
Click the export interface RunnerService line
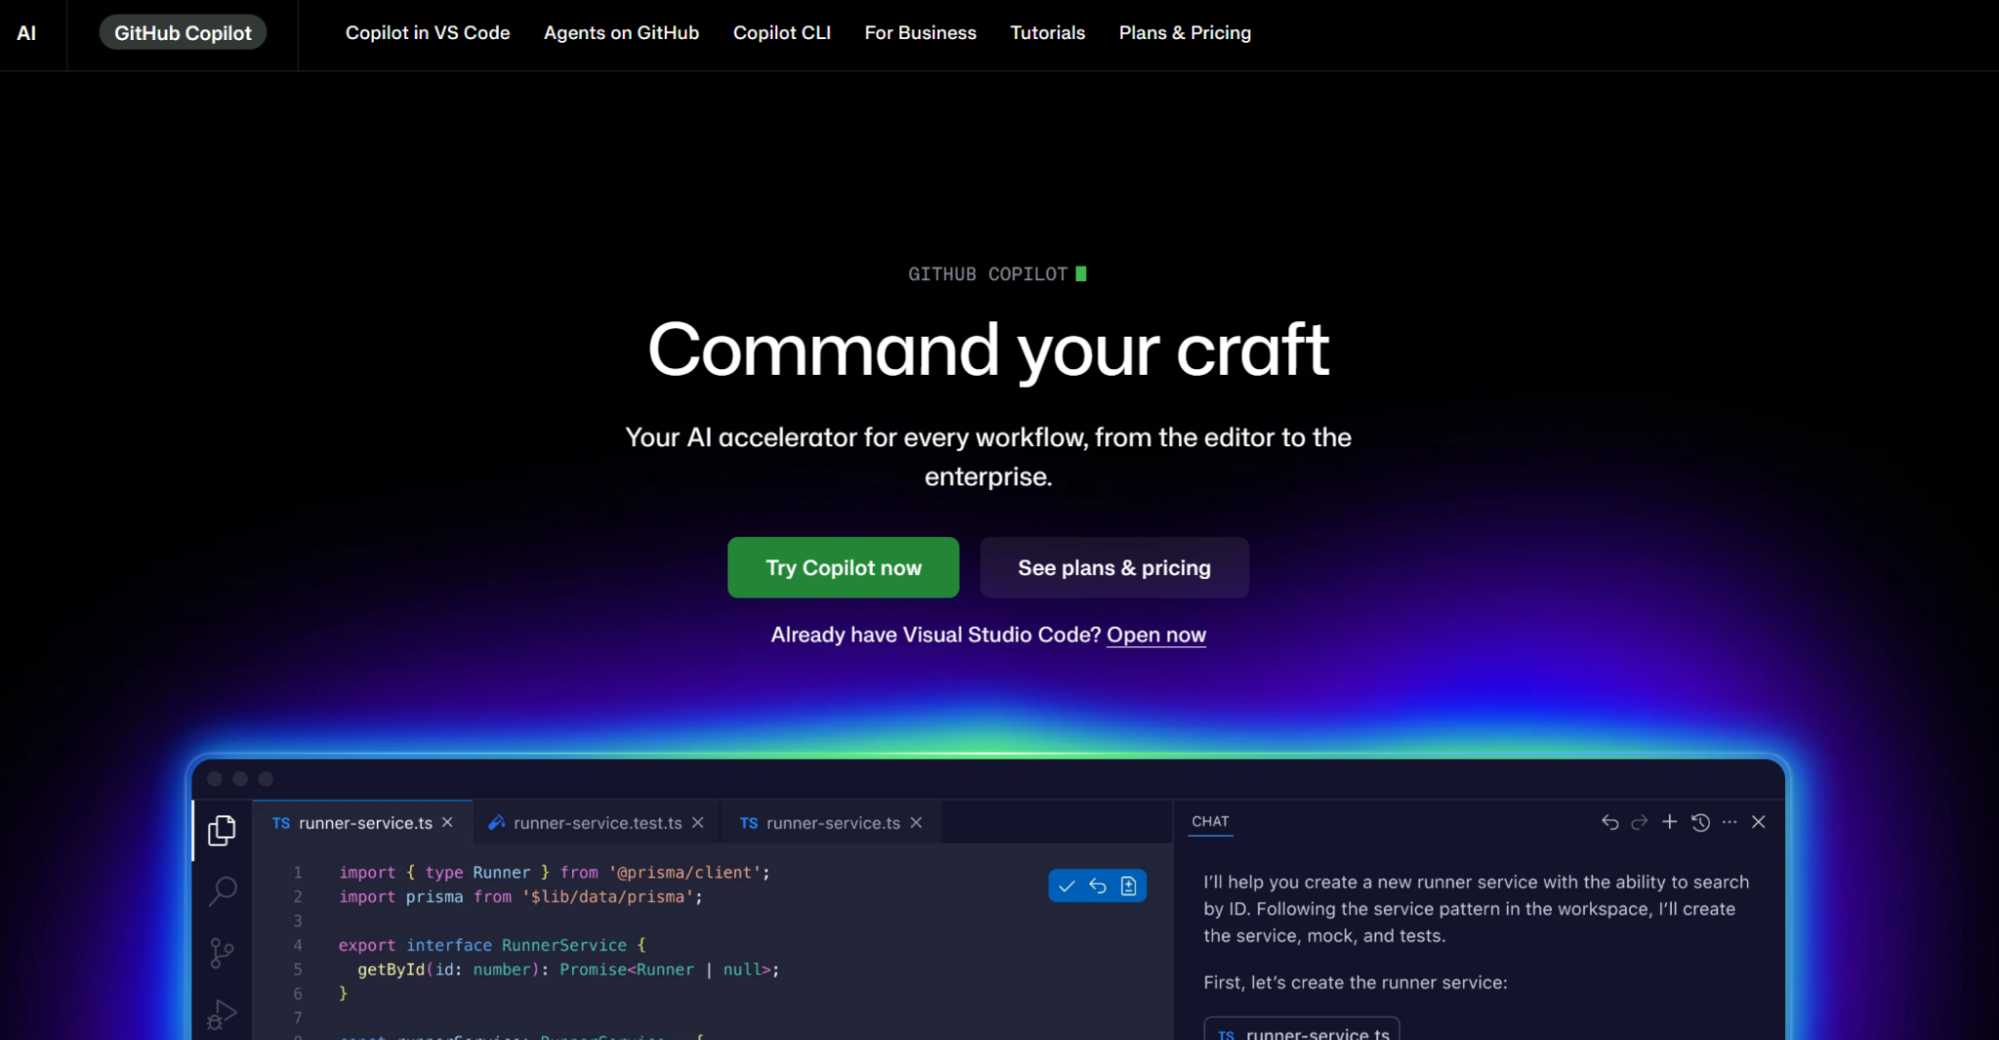[x=492, y=945]
